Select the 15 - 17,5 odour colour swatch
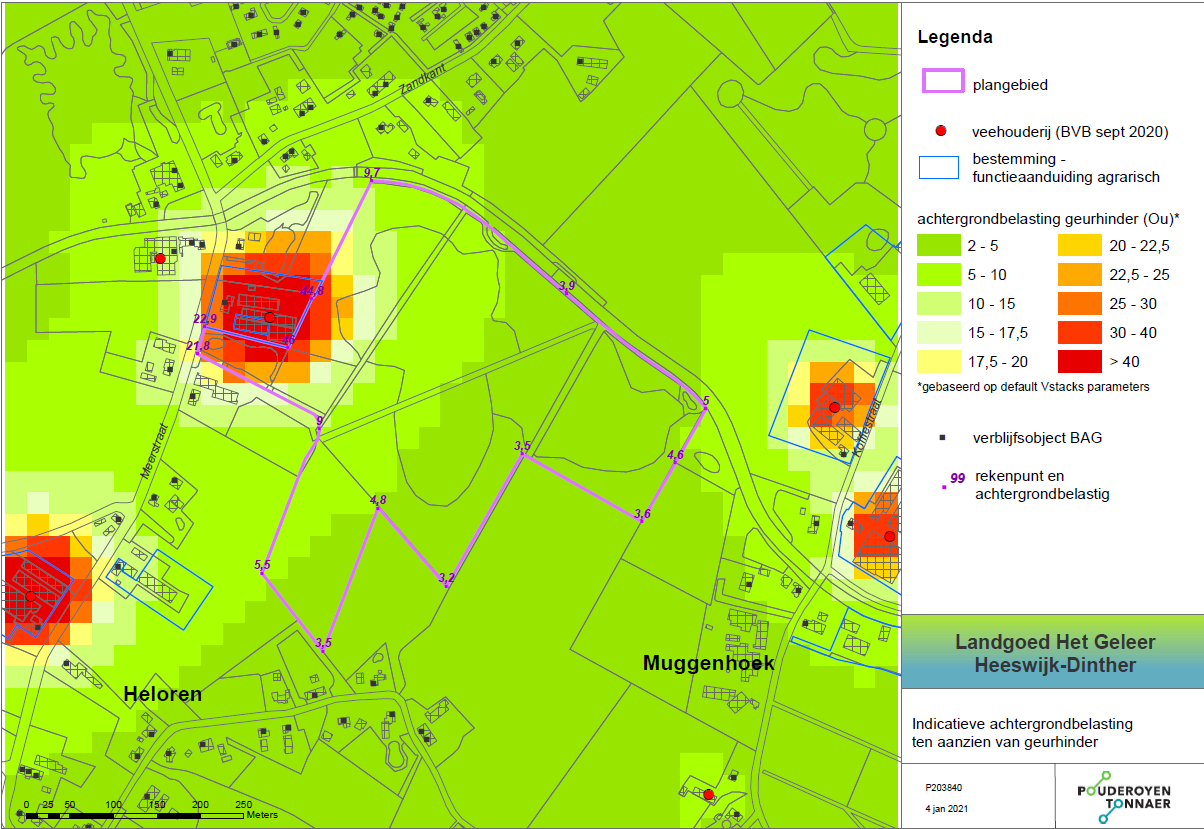 pyautogui.click(x=941, y=333)
